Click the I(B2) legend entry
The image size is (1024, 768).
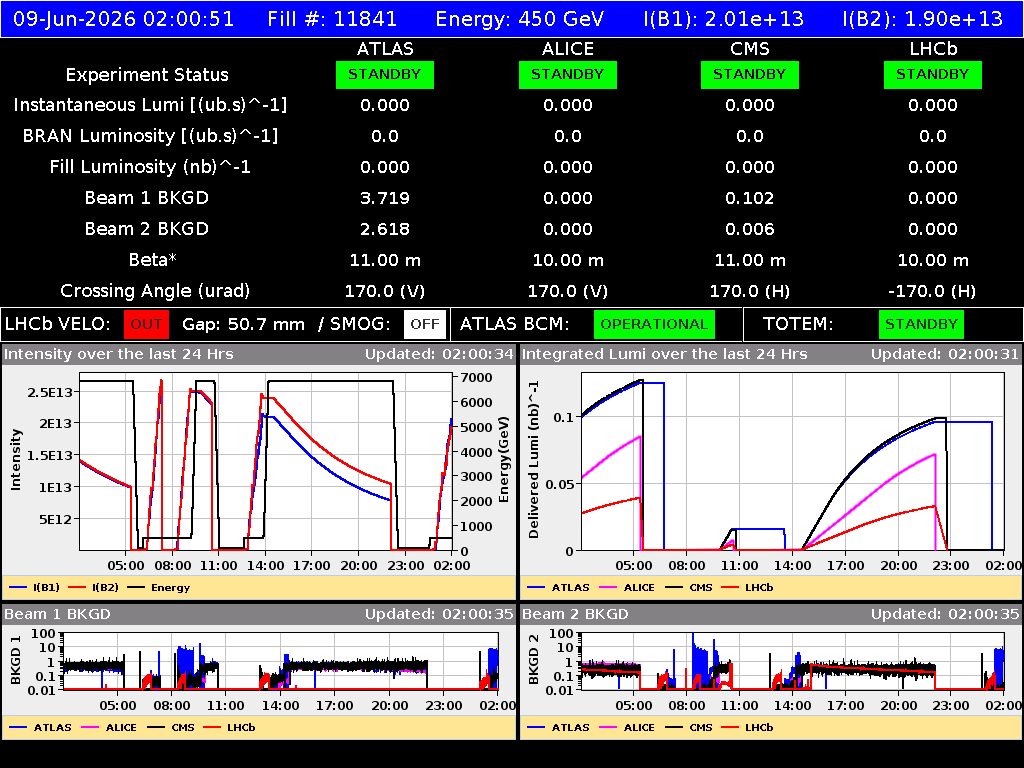pos(94,587)
